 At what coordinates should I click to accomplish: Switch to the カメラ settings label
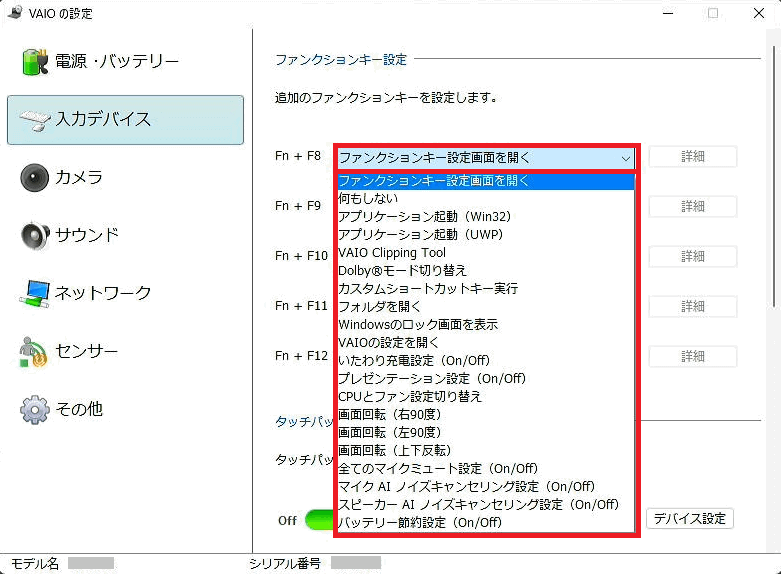79,177
